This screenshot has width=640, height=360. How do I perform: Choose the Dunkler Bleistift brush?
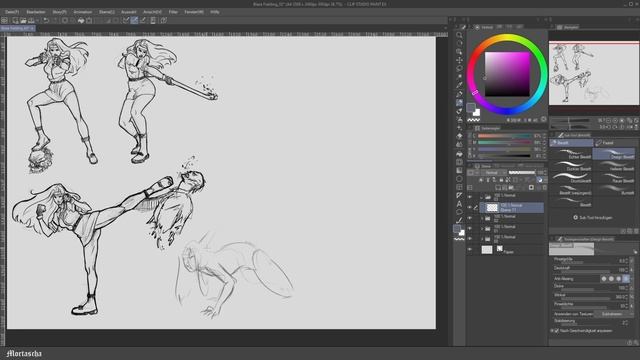pos(571,166)
